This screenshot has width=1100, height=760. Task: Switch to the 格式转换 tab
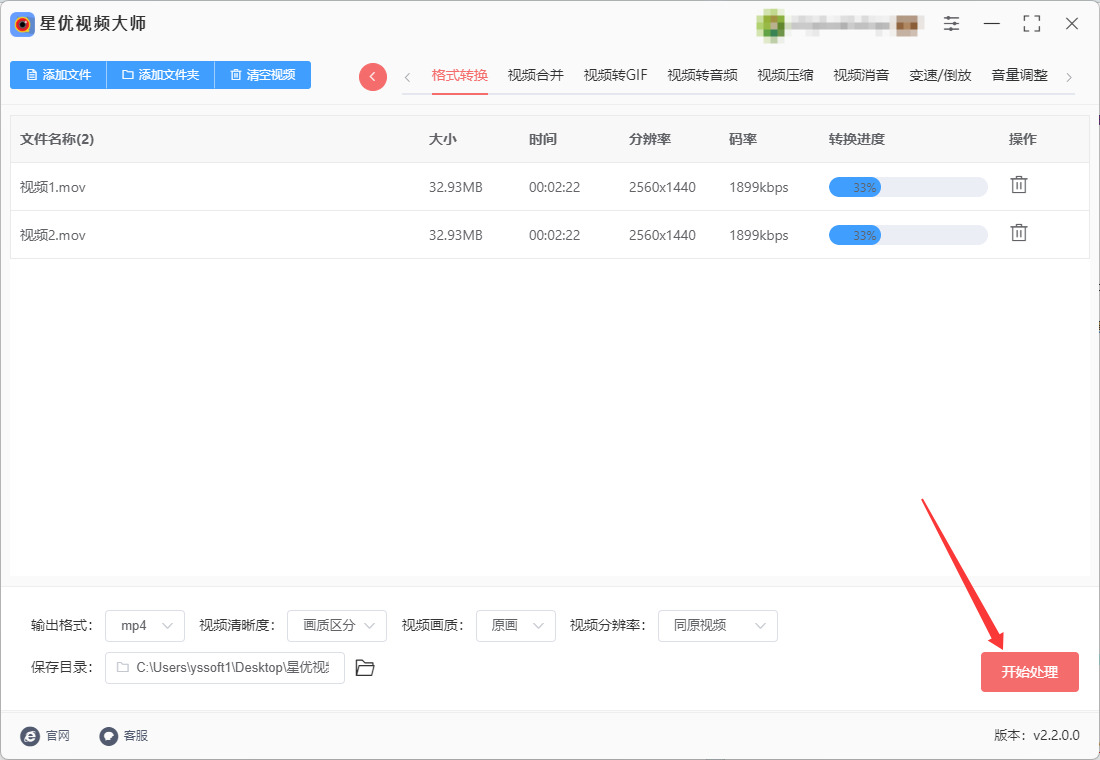(x=460, y=75)
